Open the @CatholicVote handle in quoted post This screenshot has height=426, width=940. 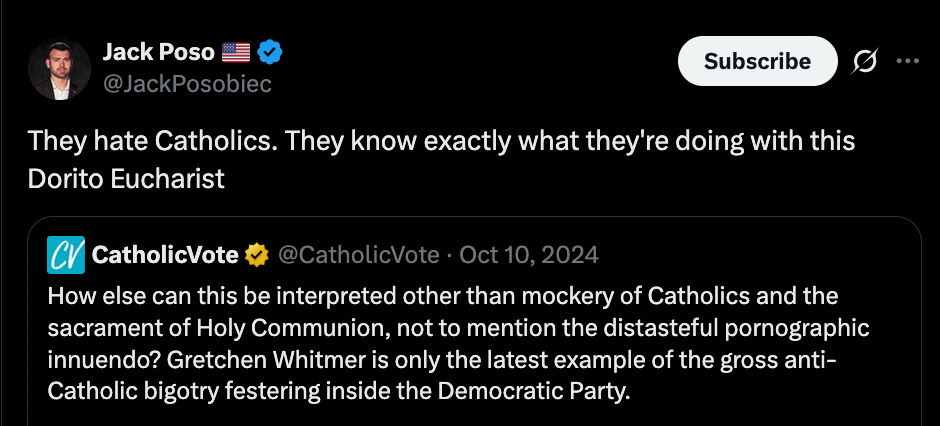tap(356, 255)
